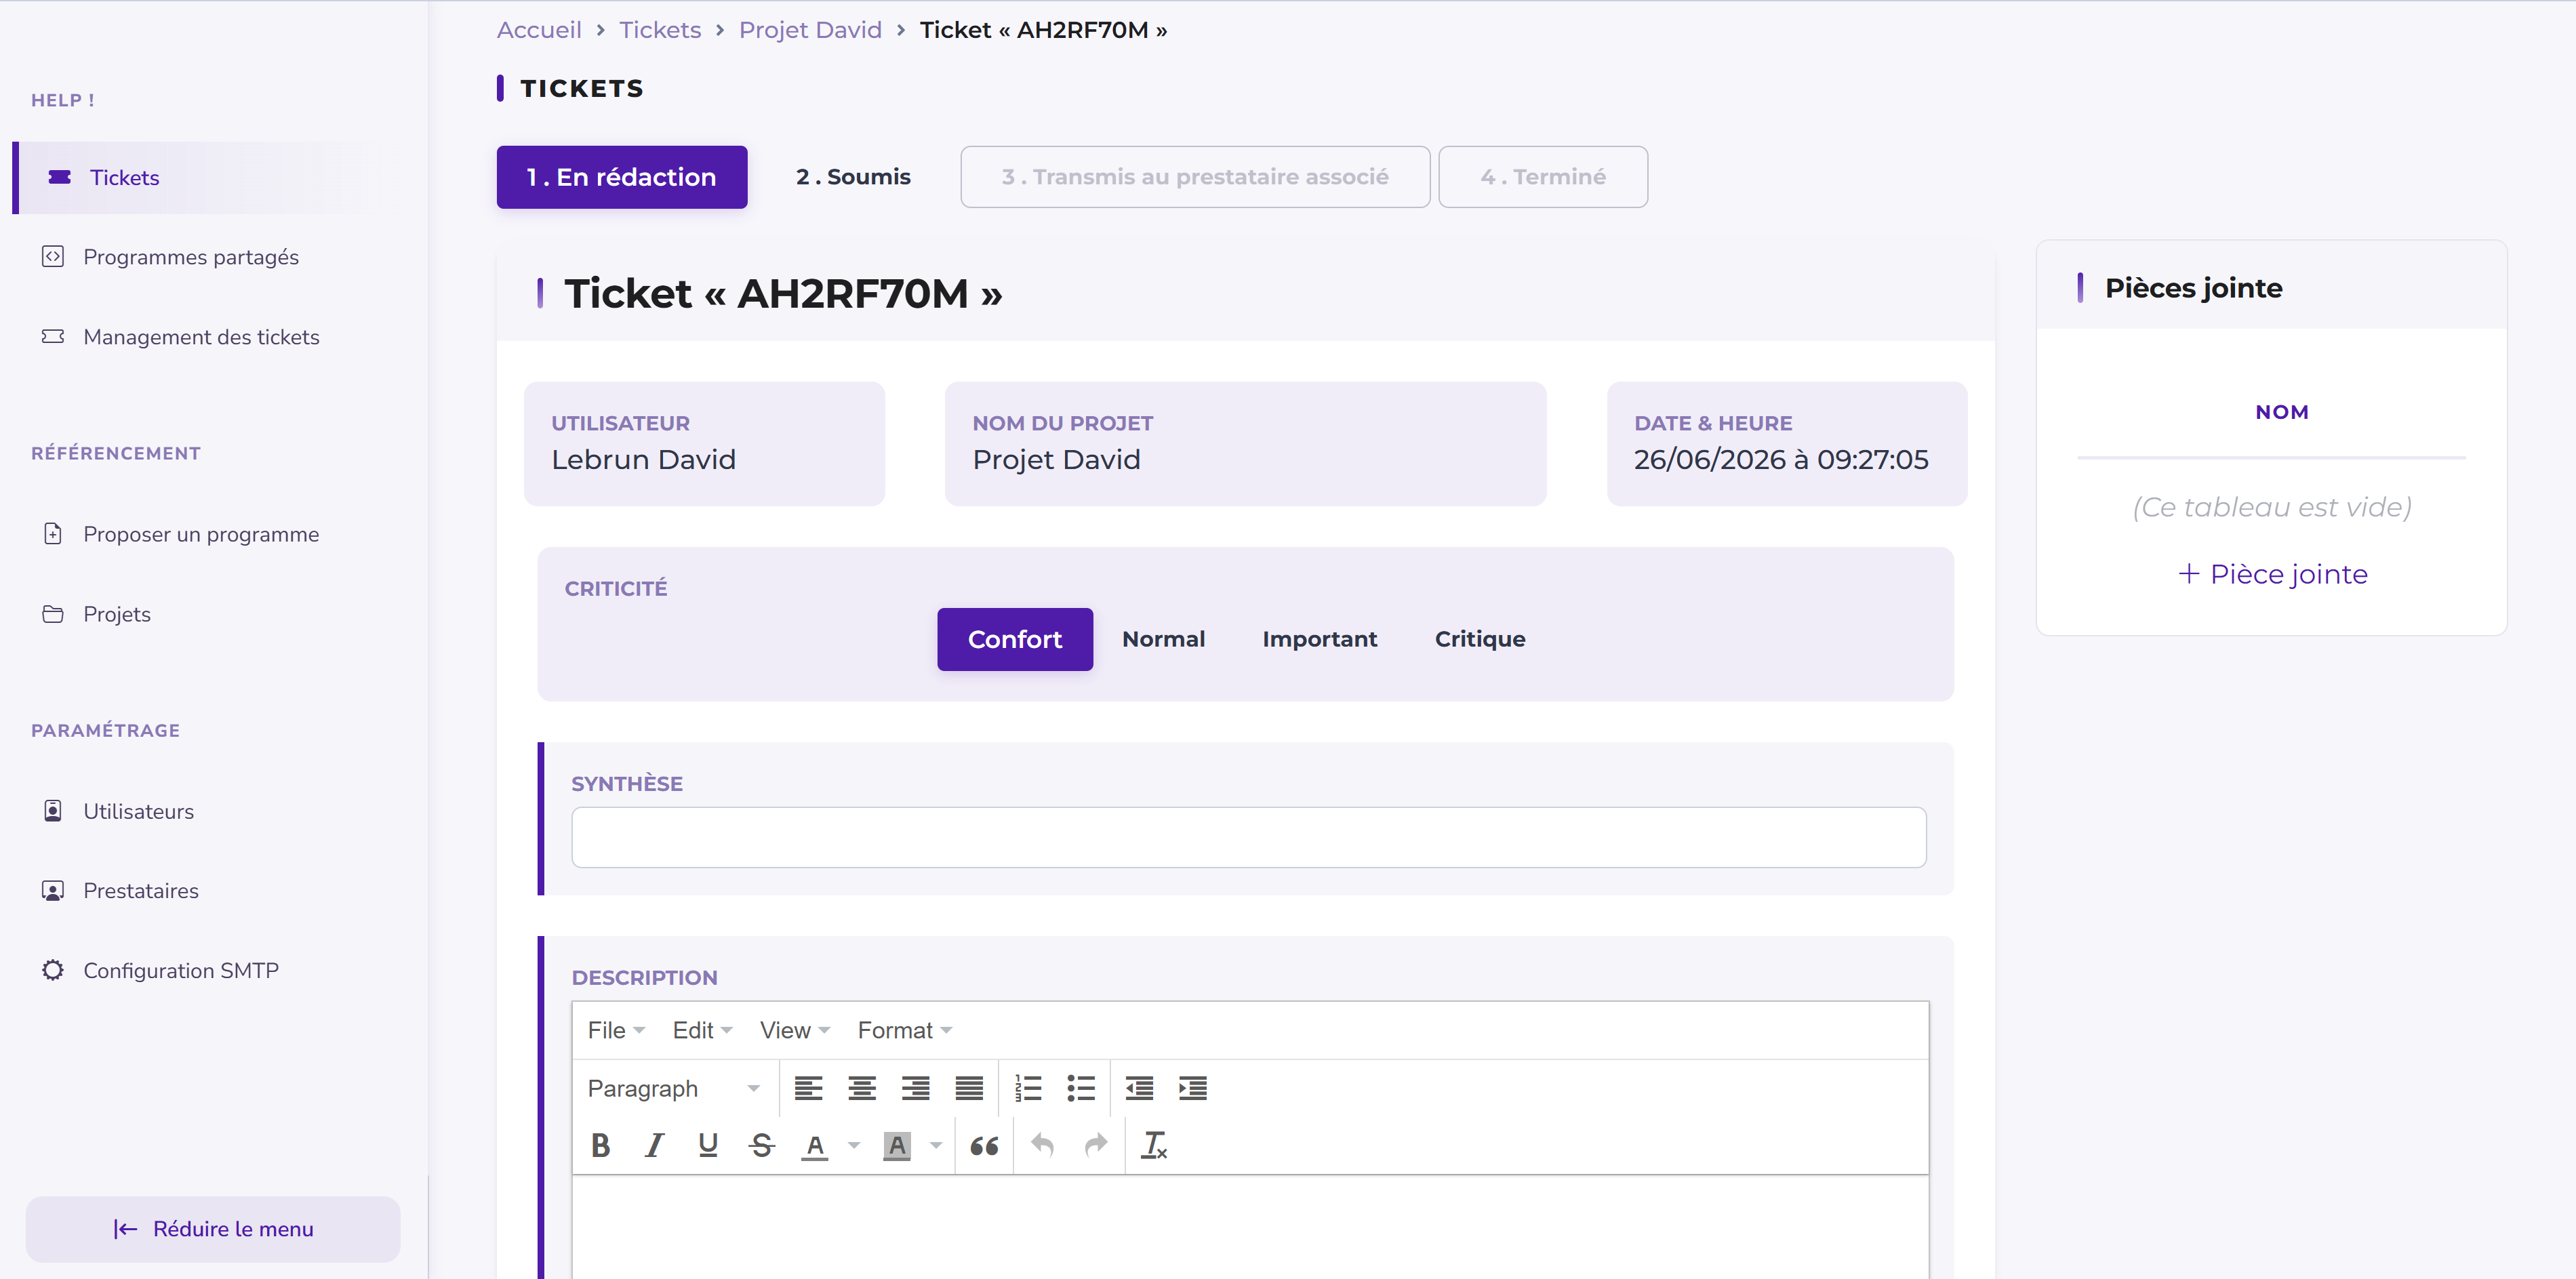The height and width of the screenshot is (1279, 2576).
Task: Apply Italic formatting in the editor
Action: 654,1145
